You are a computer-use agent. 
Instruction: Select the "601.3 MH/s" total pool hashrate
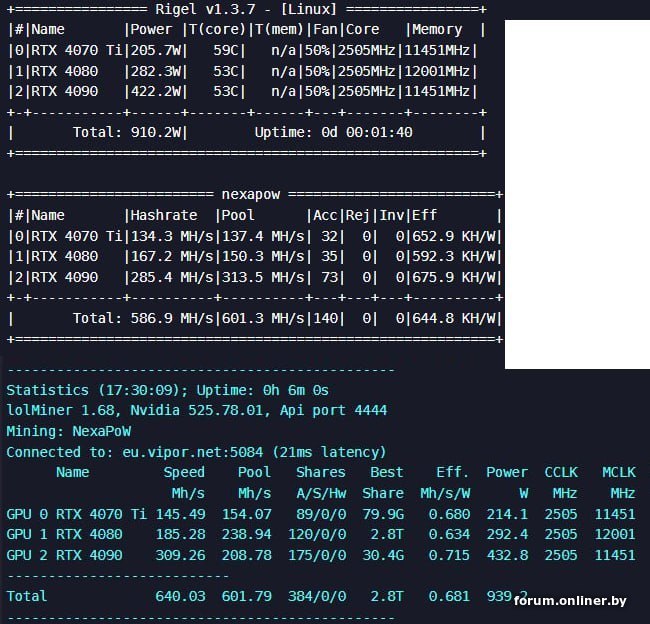coord(263,318)
